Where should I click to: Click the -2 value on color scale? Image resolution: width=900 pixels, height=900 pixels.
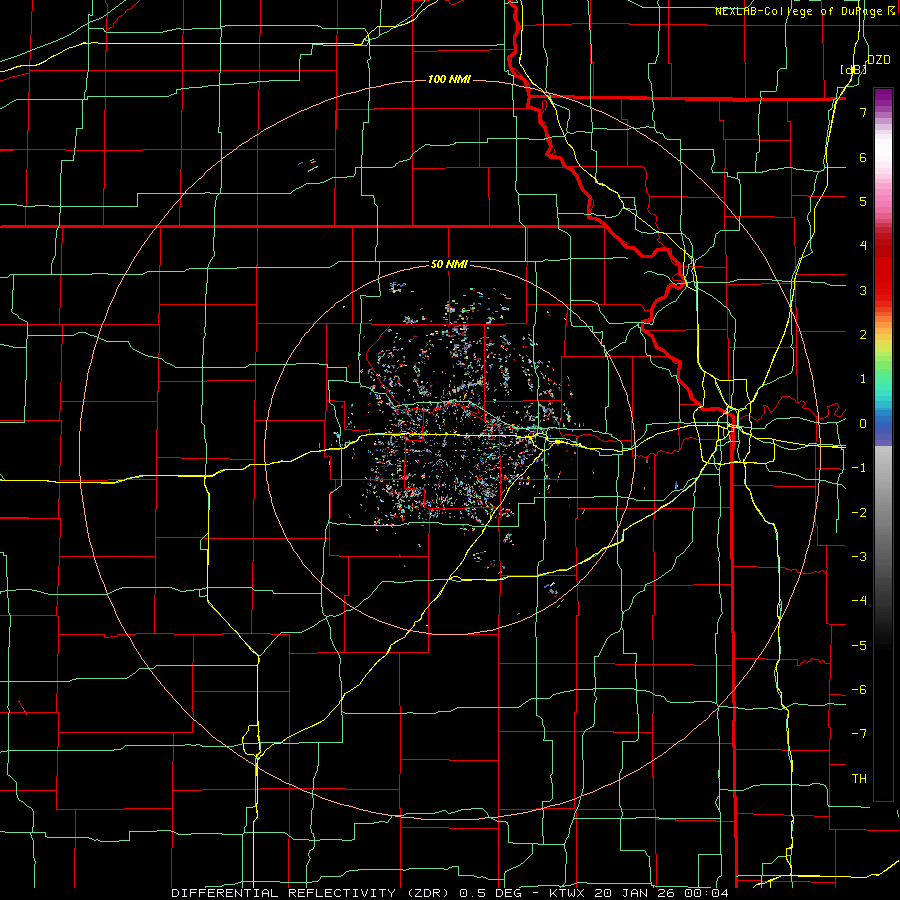[859, 513]
